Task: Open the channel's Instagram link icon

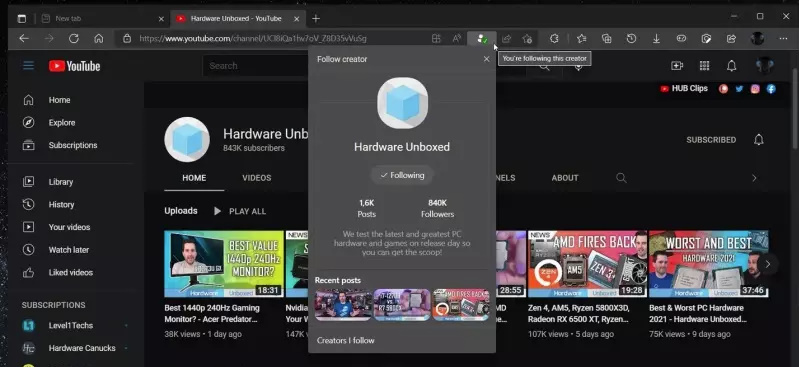Action: [755, 89]
